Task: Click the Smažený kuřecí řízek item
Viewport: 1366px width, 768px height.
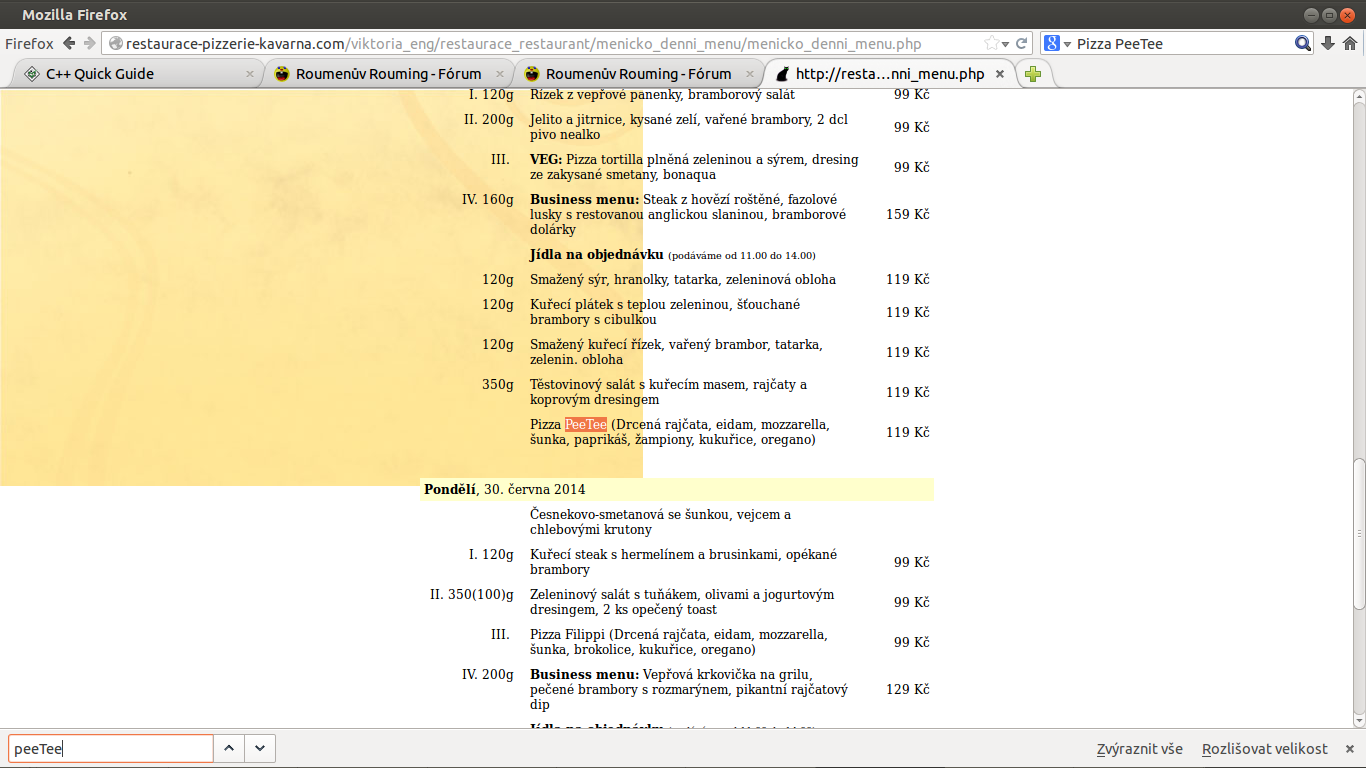Action: [x=676, y=352]
